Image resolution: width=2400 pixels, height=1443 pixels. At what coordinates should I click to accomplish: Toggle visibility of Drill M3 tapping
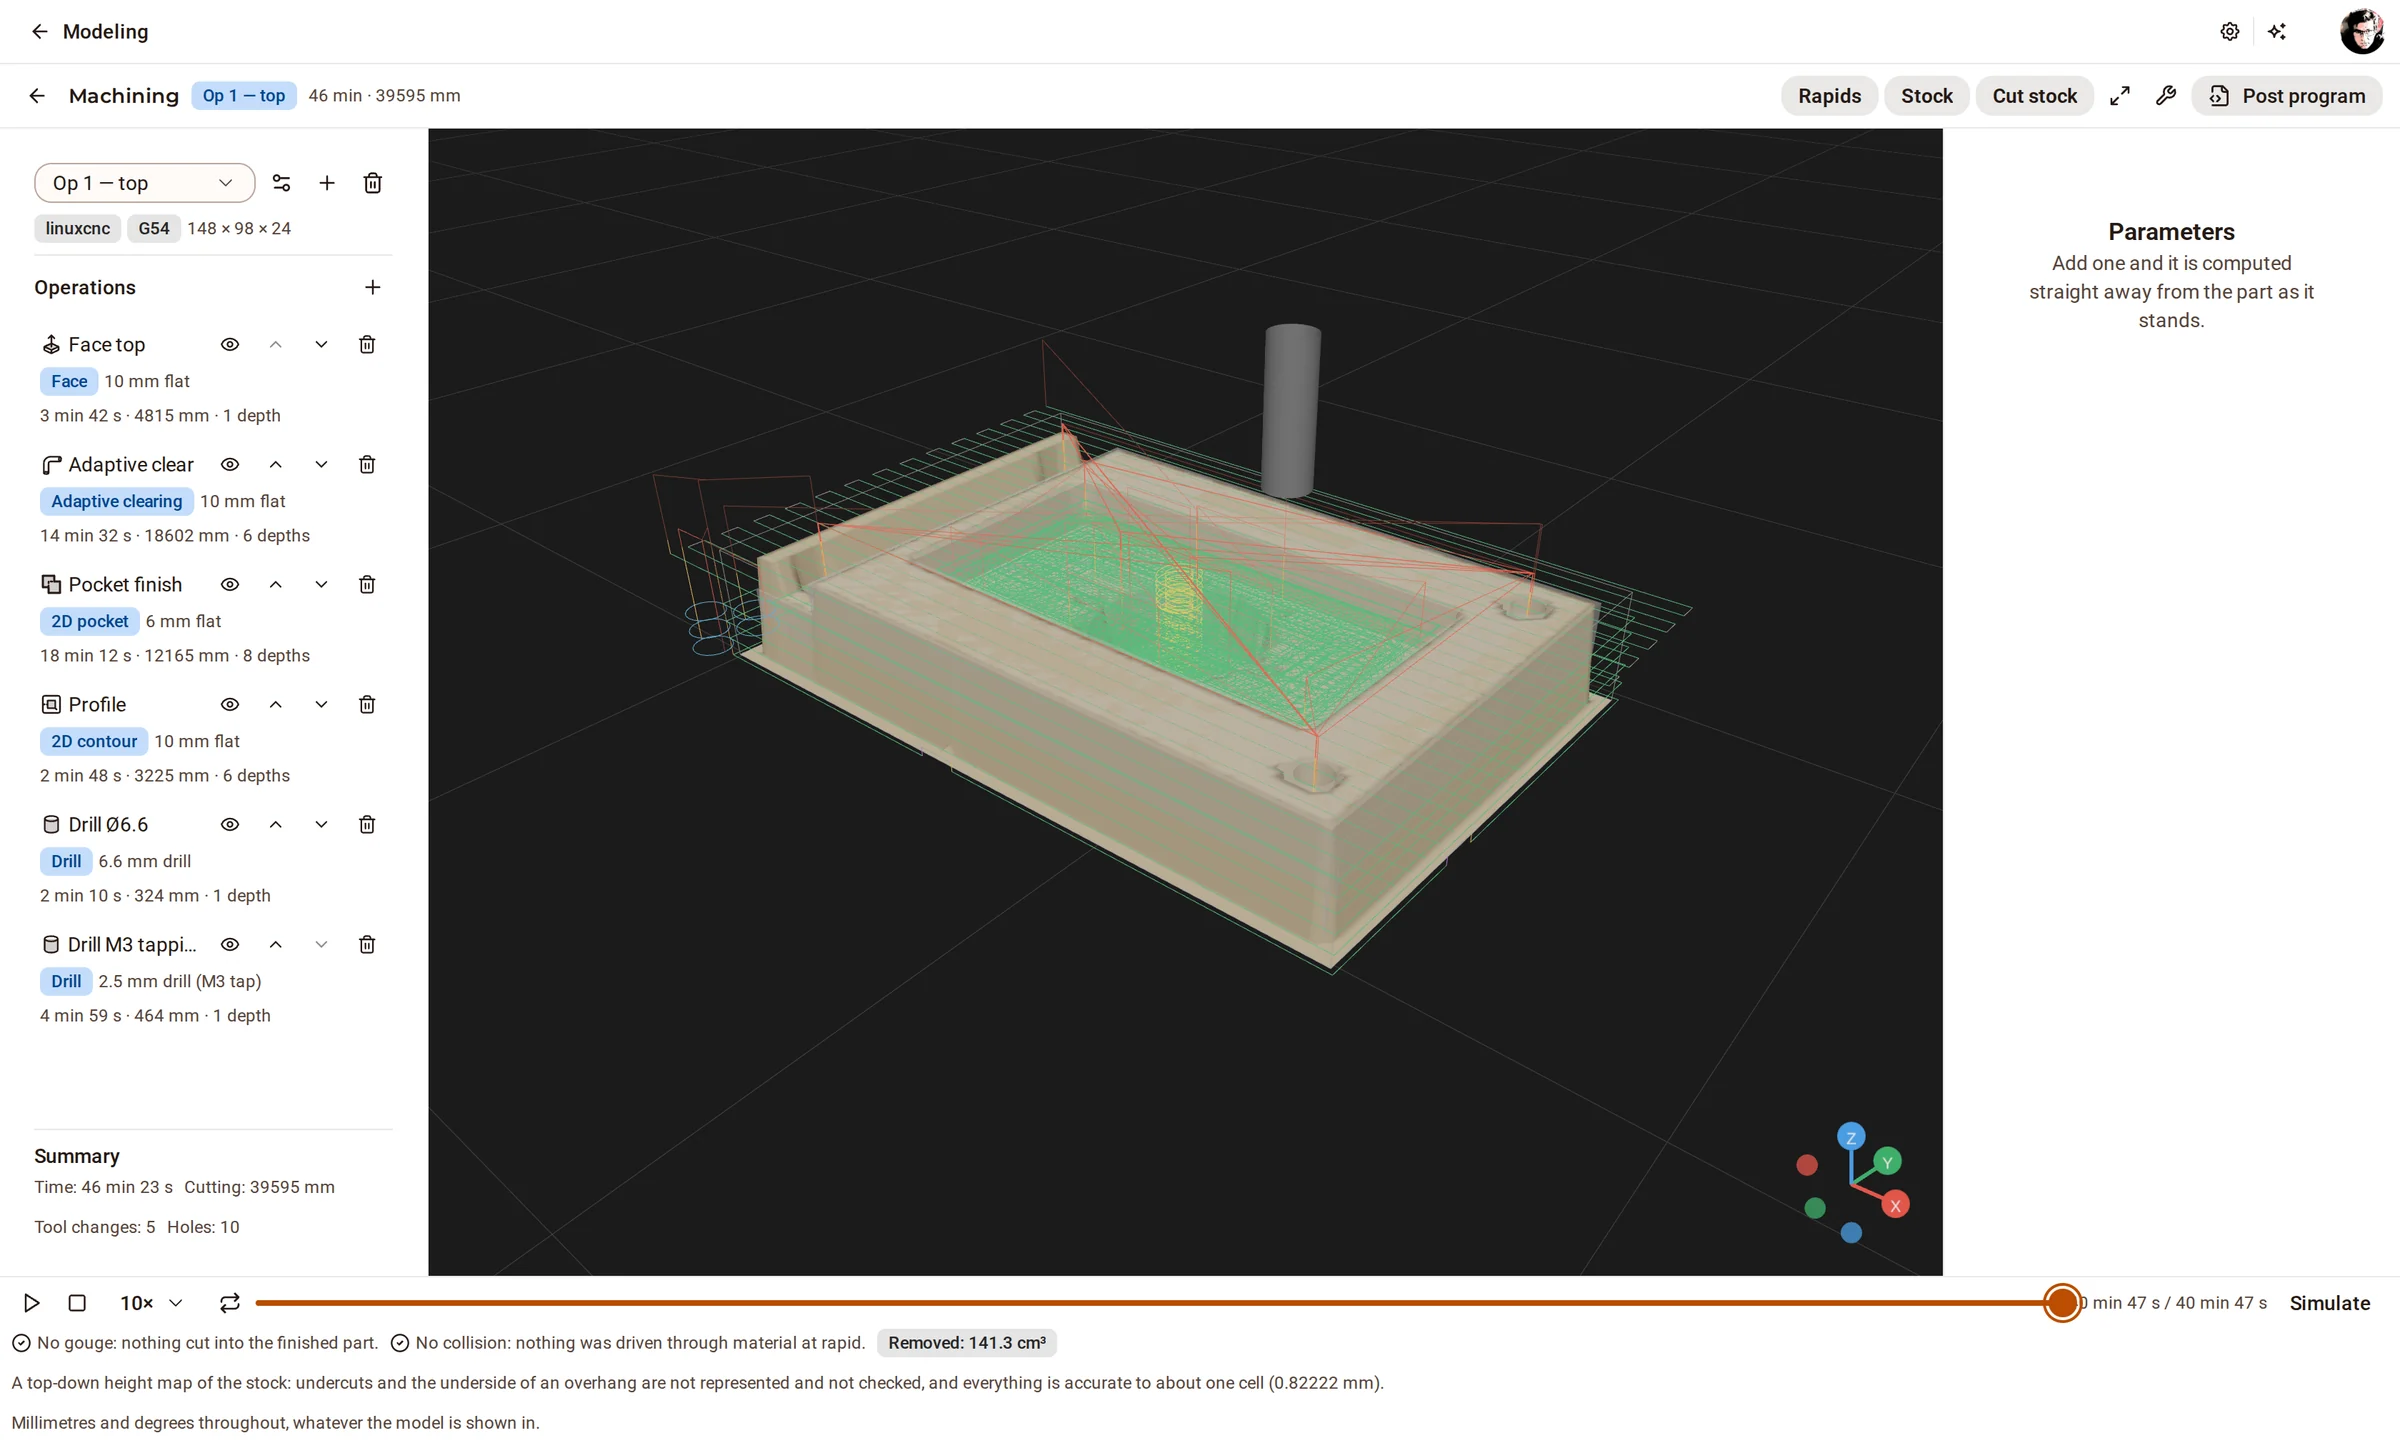[230, 945]
